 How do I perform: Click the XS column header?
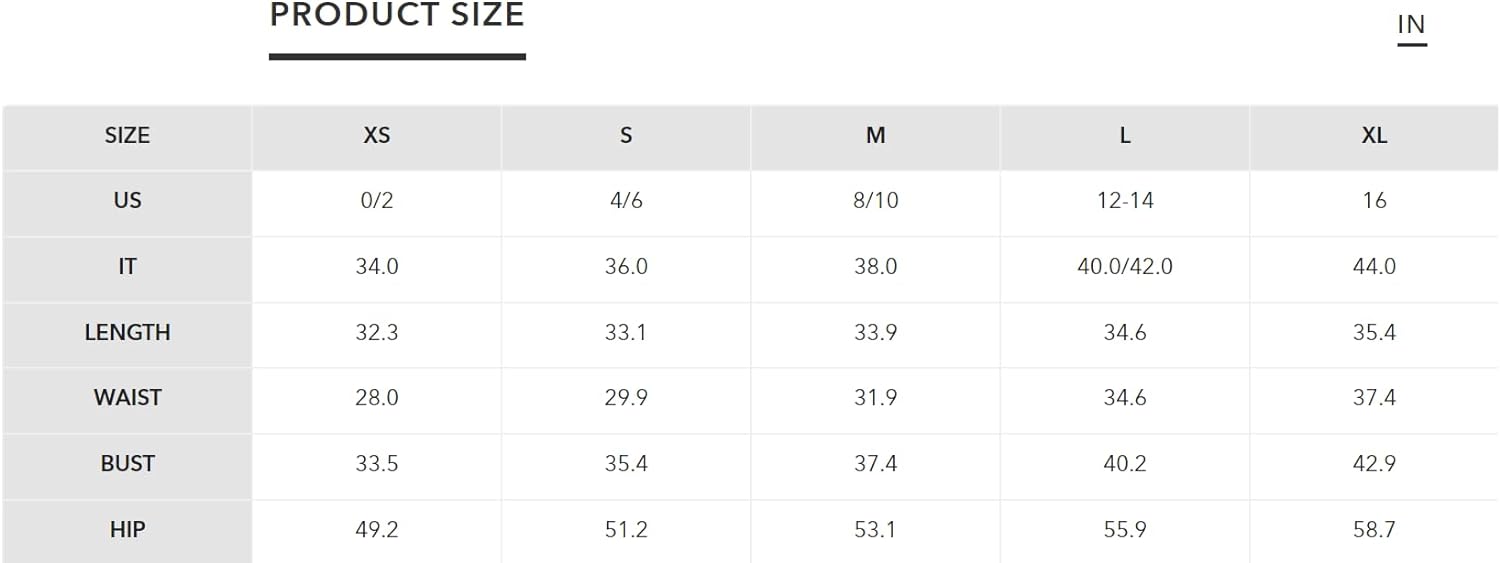377,136
